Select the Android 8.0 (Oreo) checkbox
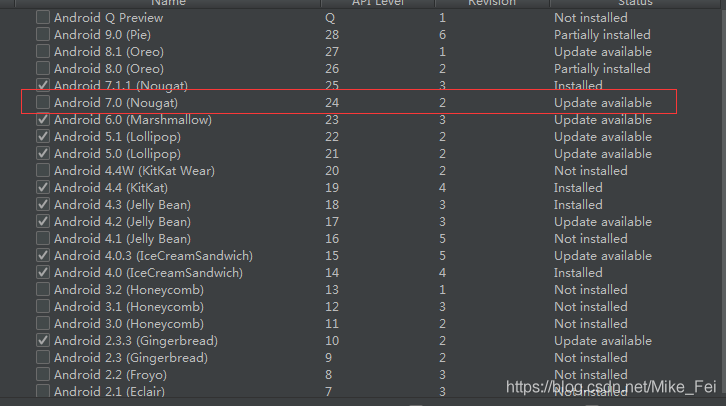Image resolution: width=726 pixels, height=406 pixels. click(43, 69)
